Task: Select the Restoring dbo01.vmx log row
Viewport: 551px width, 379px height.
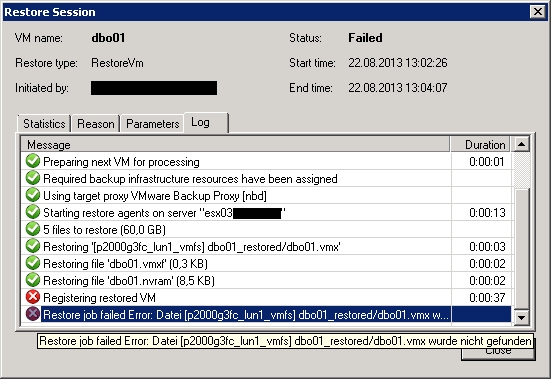Action: pos(266,247)
